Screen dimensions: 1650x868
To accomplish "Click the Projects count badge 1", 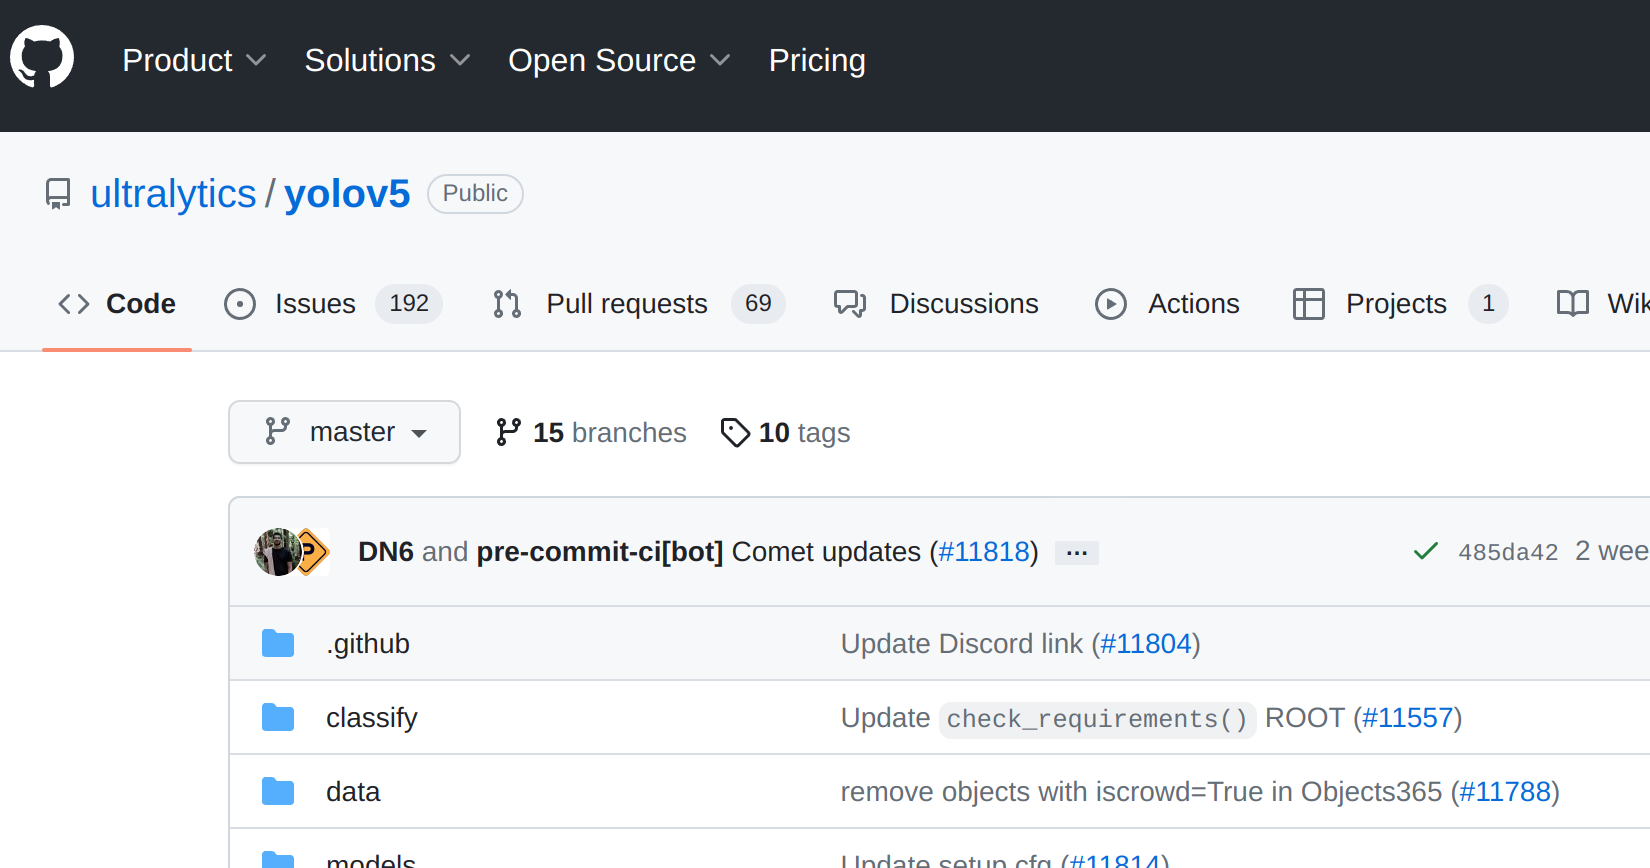I will [x=1488, y=303].
